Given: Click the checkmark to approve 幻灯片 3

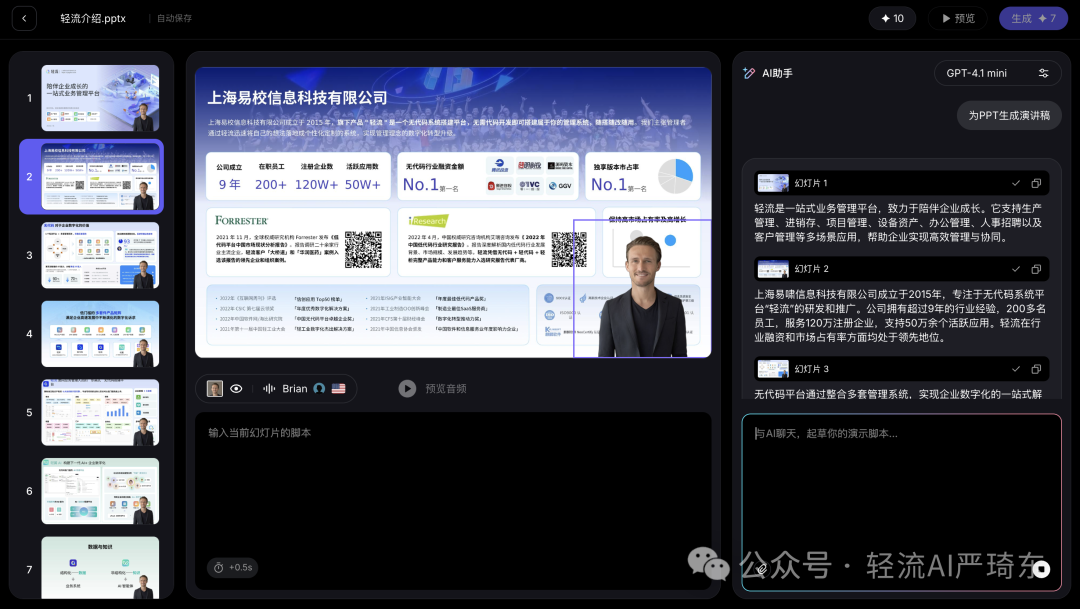Looking at the screenshot, I should (1016, 368).
